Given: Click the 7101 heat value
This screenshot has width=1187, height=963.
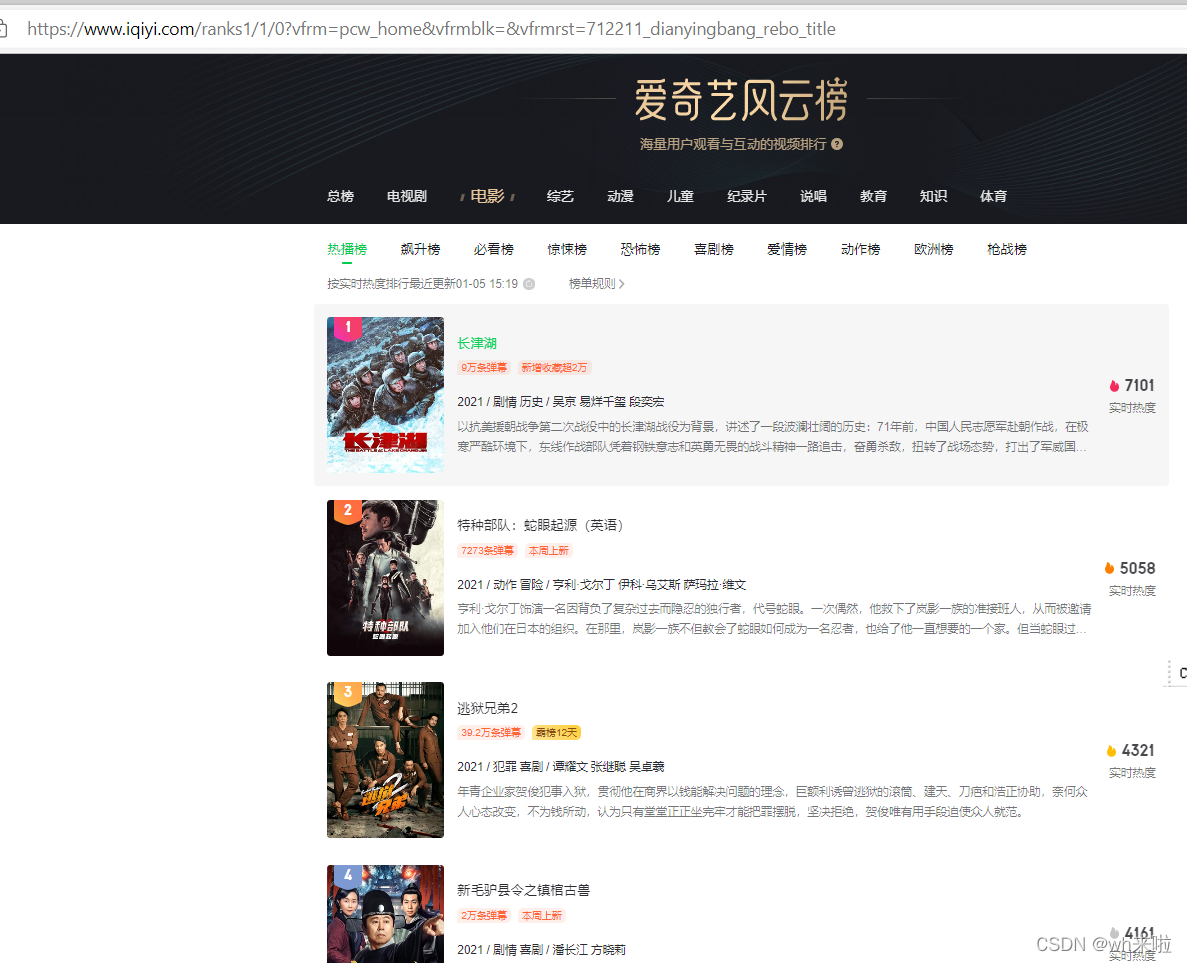Looking at the screenshot, I should click(1139, 386).
